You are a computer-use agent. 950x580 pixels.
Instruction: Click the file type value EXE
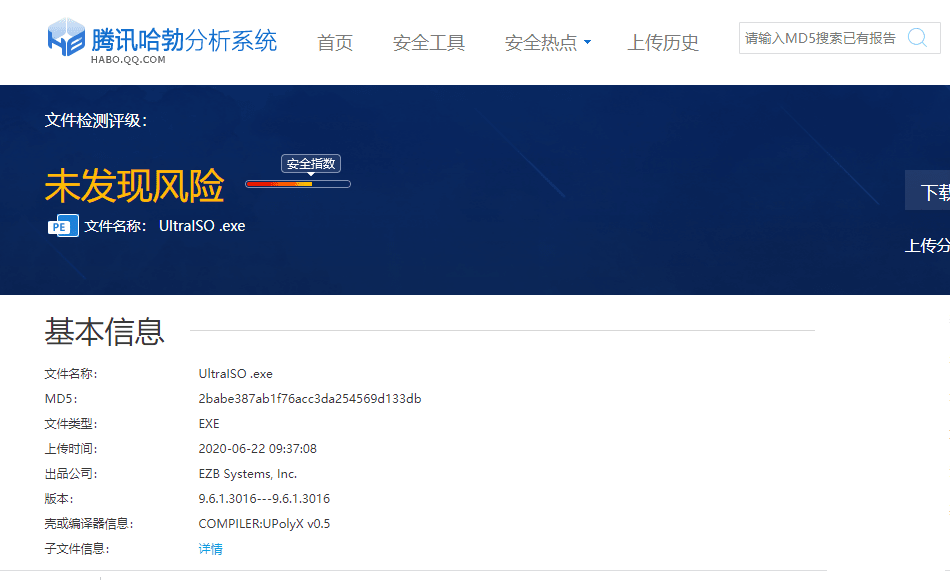pos(209,424)
